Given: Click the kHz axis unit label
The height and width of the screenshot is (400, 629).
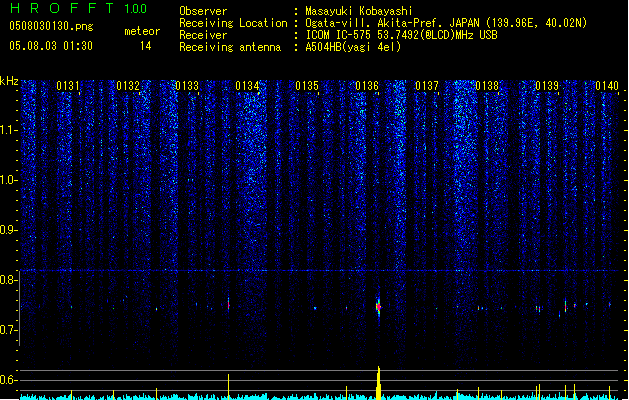Looking at the screenshot, I should (9, 81).
